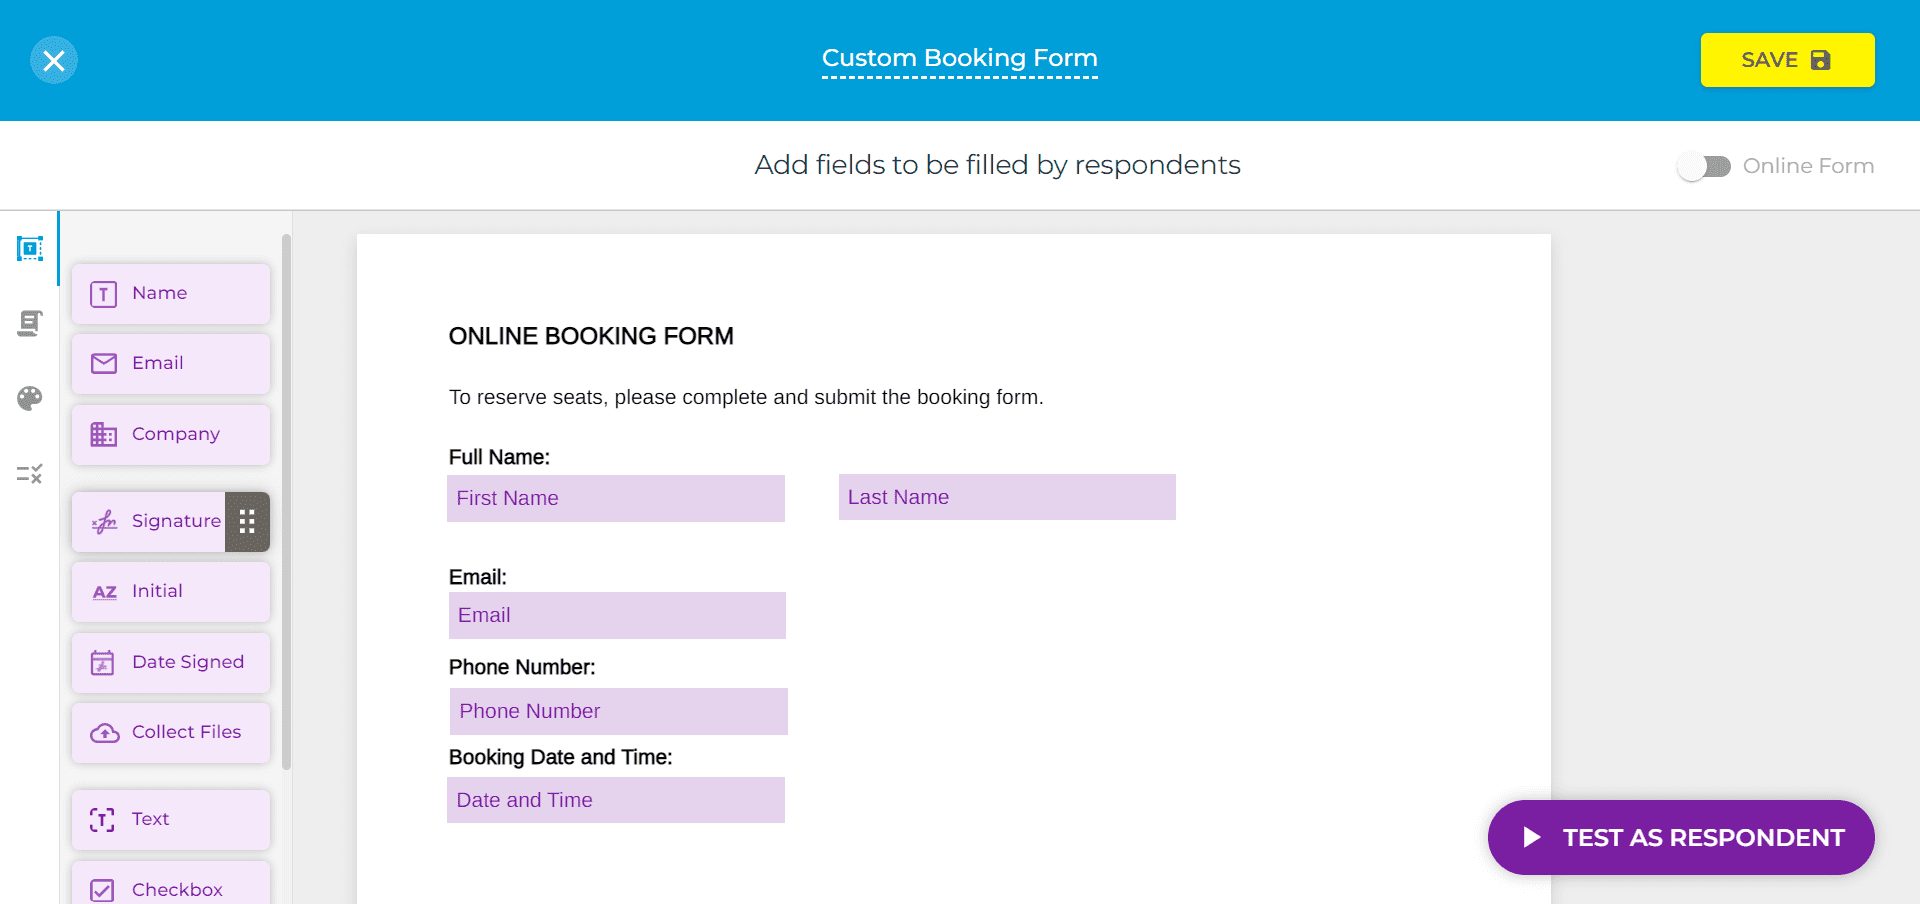
Task: Click the First Name input on the form
Action: coord(615,498)
